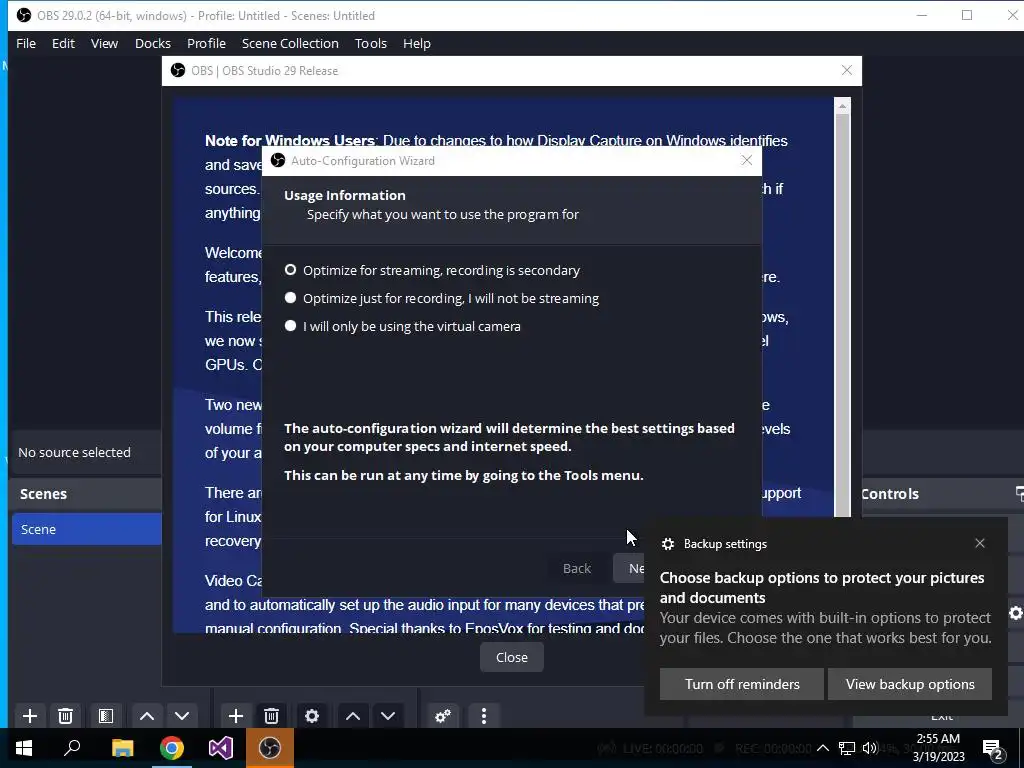The image size is (1024, 768).
Task: Open audio mixer three-dot menu
Action: pyautogui.click(x=483, y=716)
